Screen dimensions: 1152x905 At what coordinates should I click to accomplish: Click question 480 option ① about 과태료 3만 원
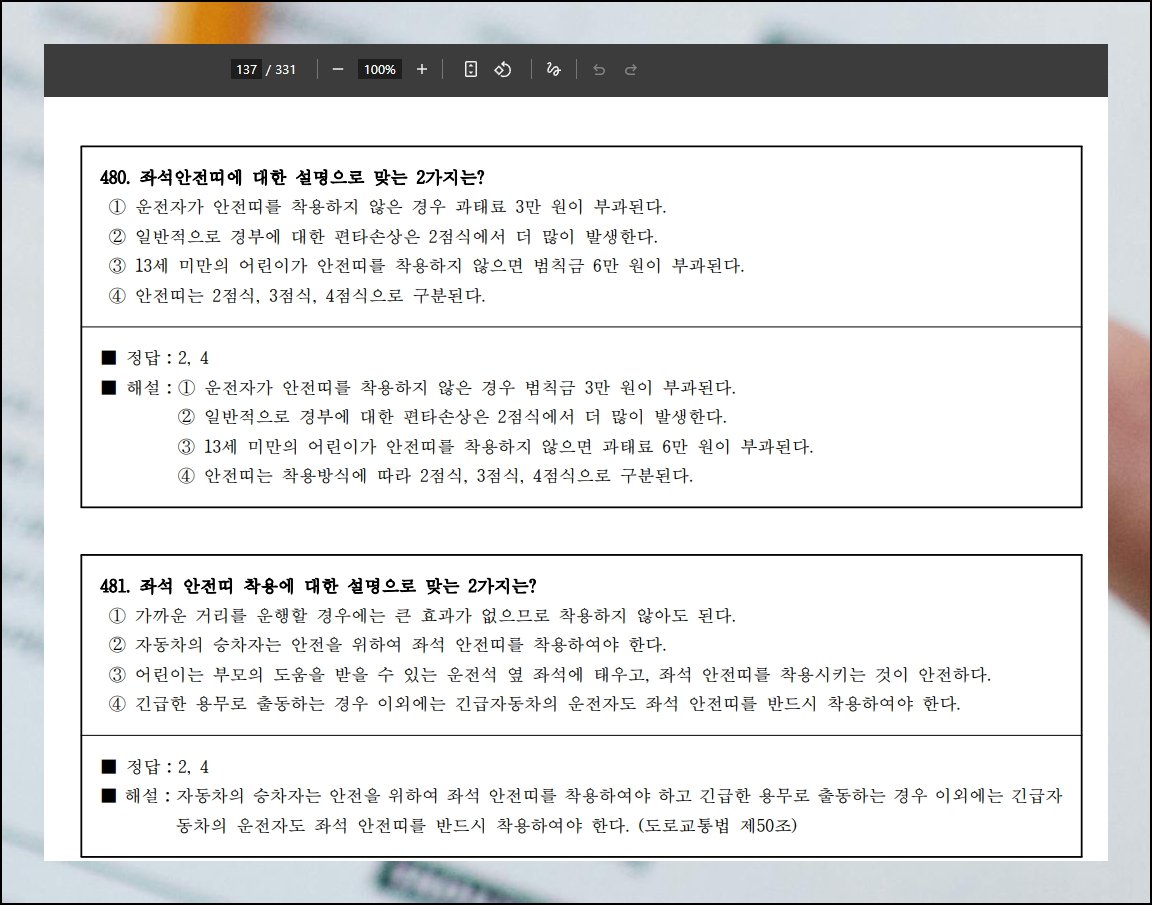click(387, 206)
